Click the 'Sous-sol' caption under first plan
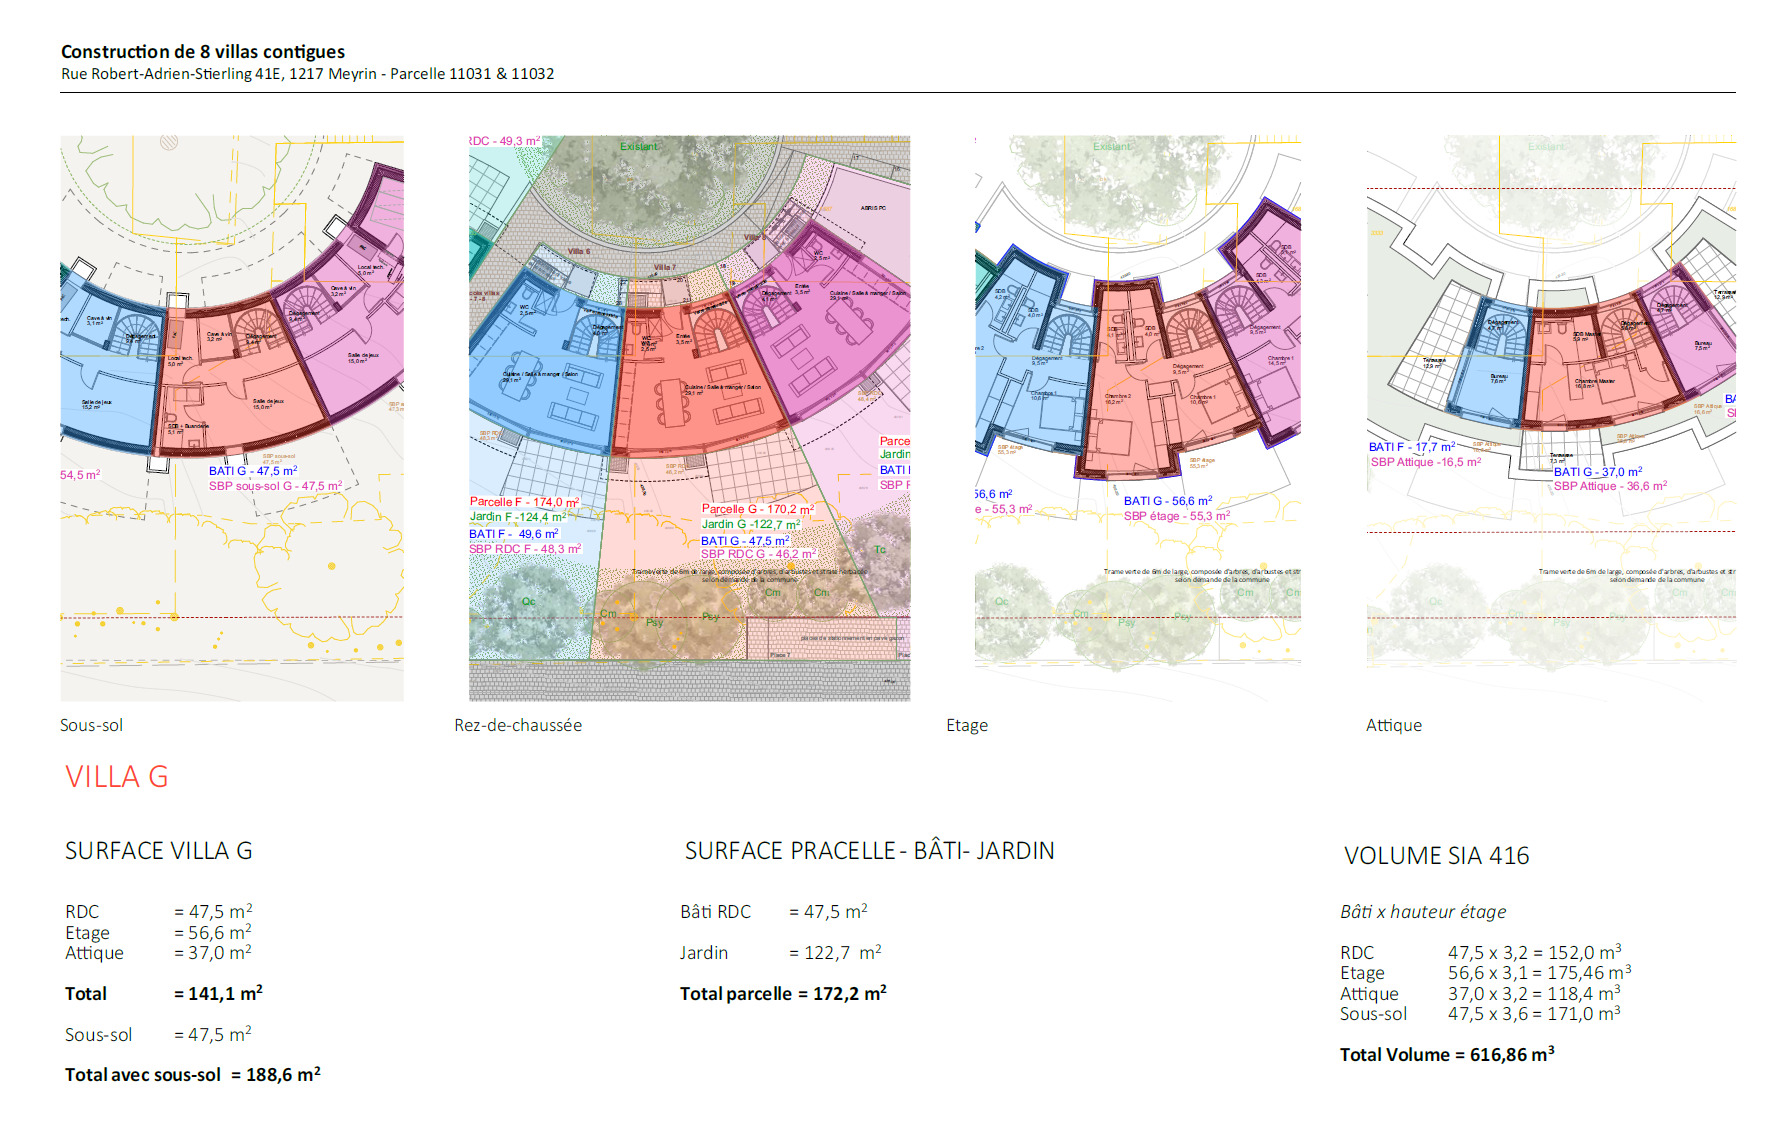The image size is (1786, 1132). click(x=91, y=726)
